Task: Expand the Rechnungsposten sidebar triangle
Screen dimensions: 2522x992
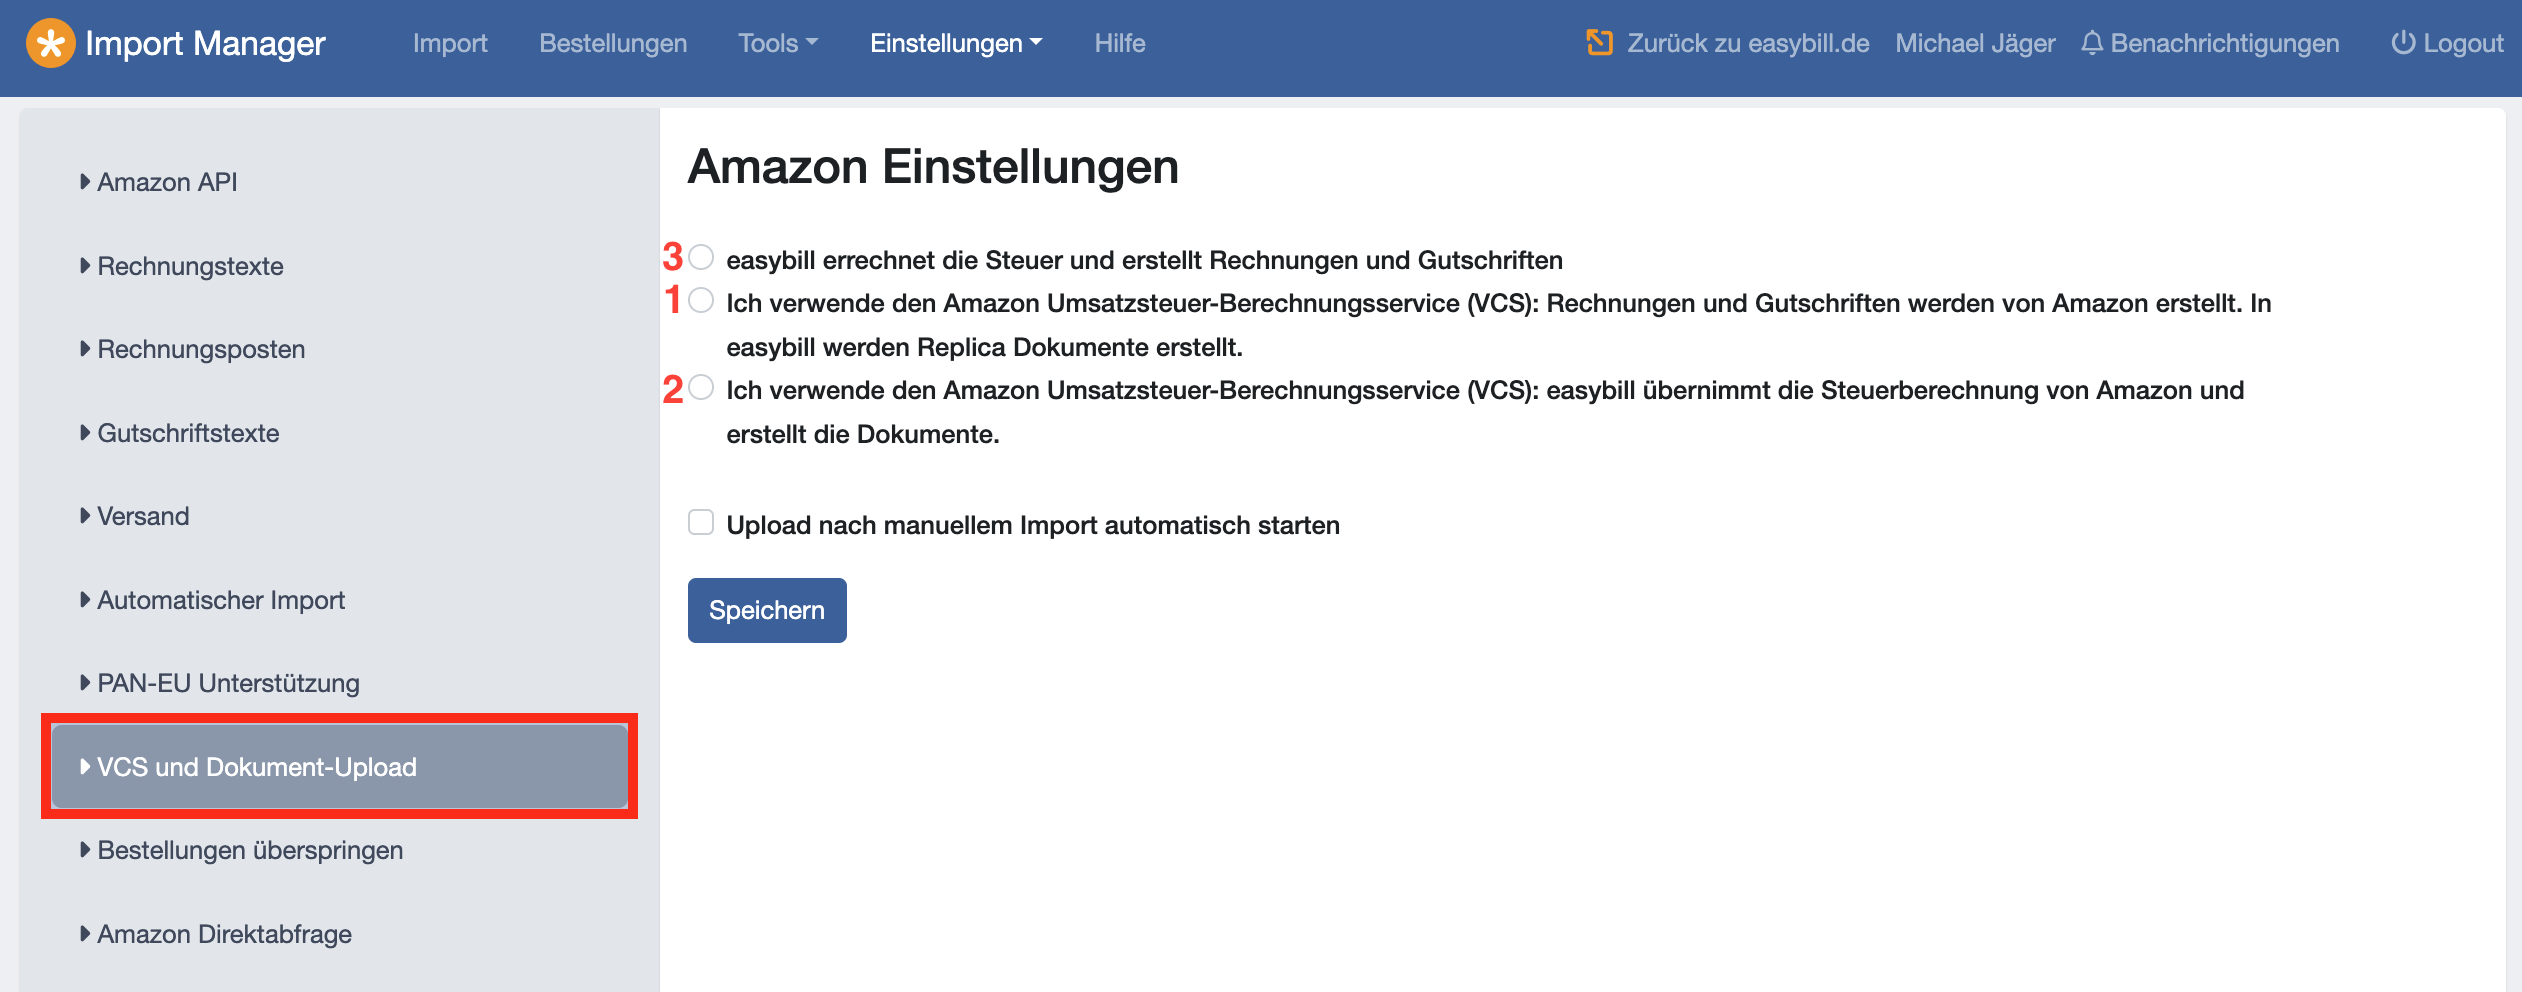Action: pyautogui.click(x=85, y=349)
